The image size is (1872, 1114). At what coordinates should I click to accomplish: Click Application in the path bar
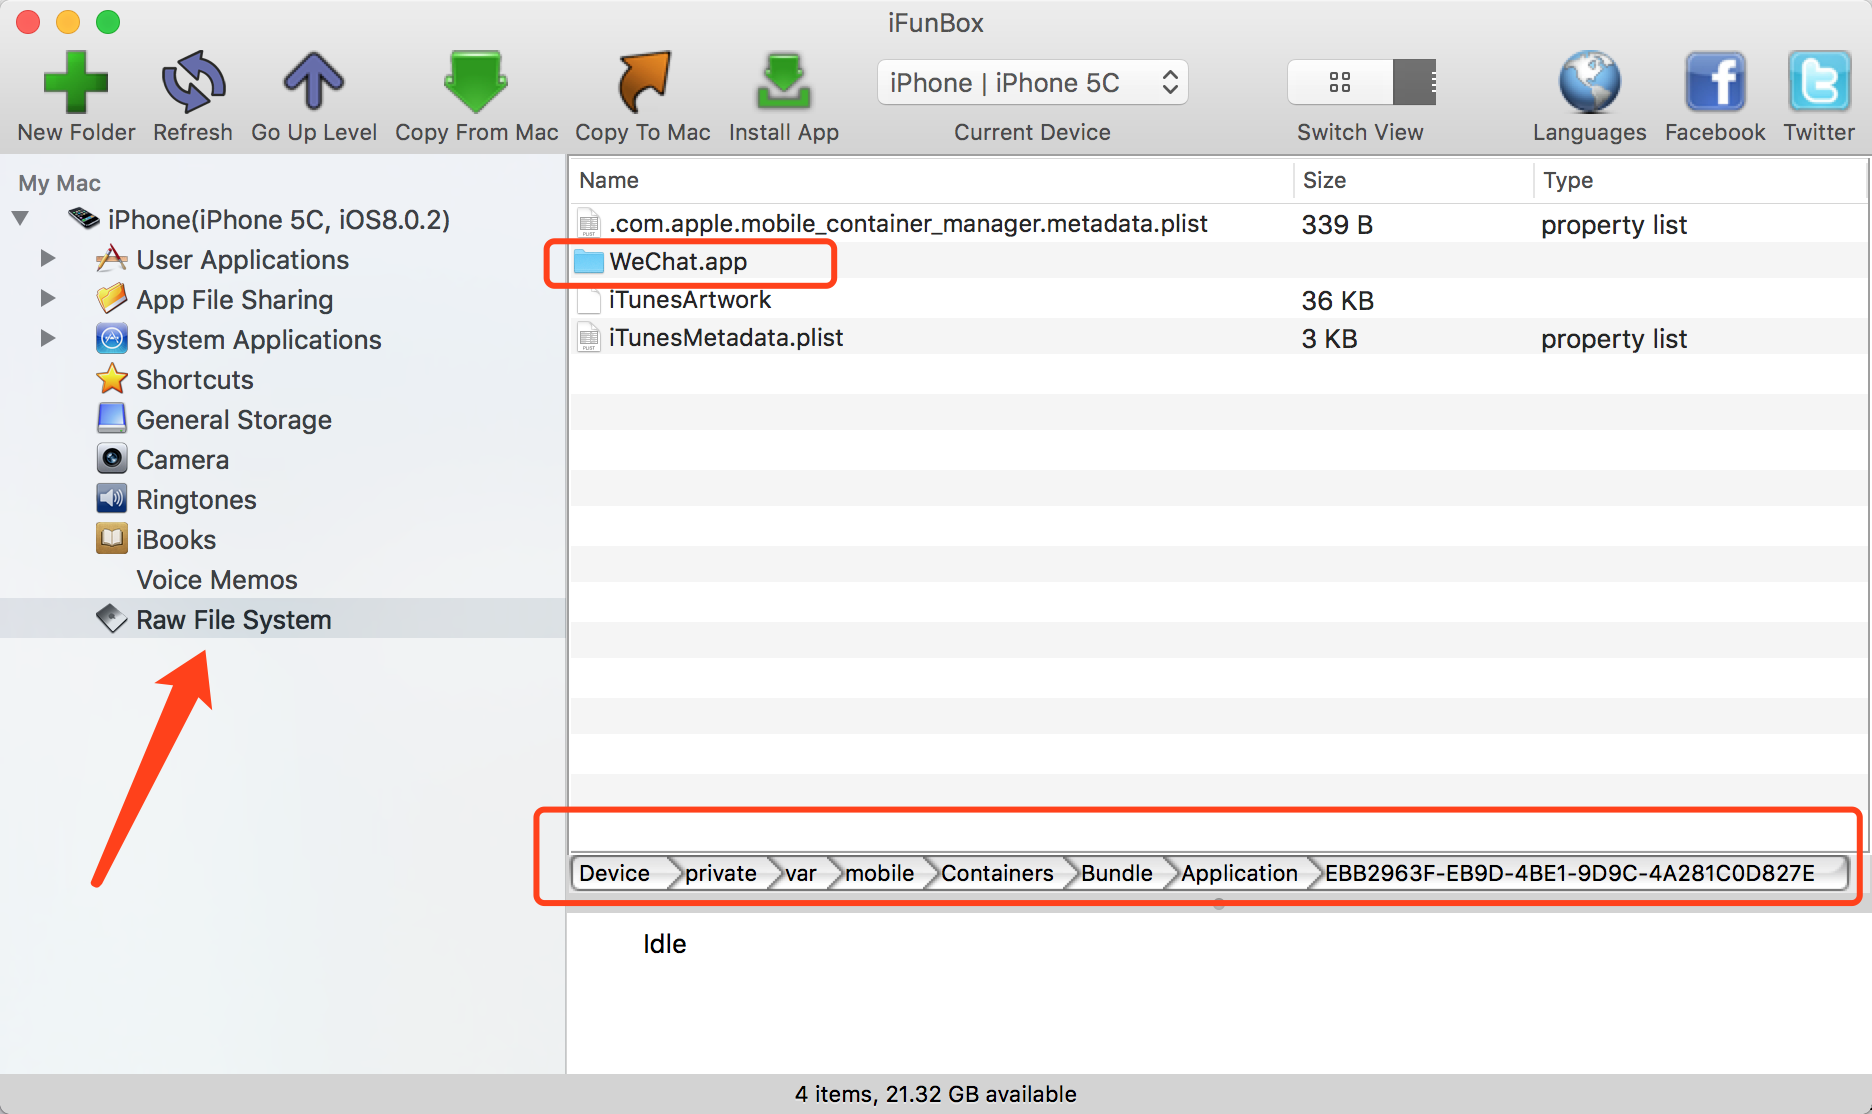pyautogui.click(x=1239, y=873)
